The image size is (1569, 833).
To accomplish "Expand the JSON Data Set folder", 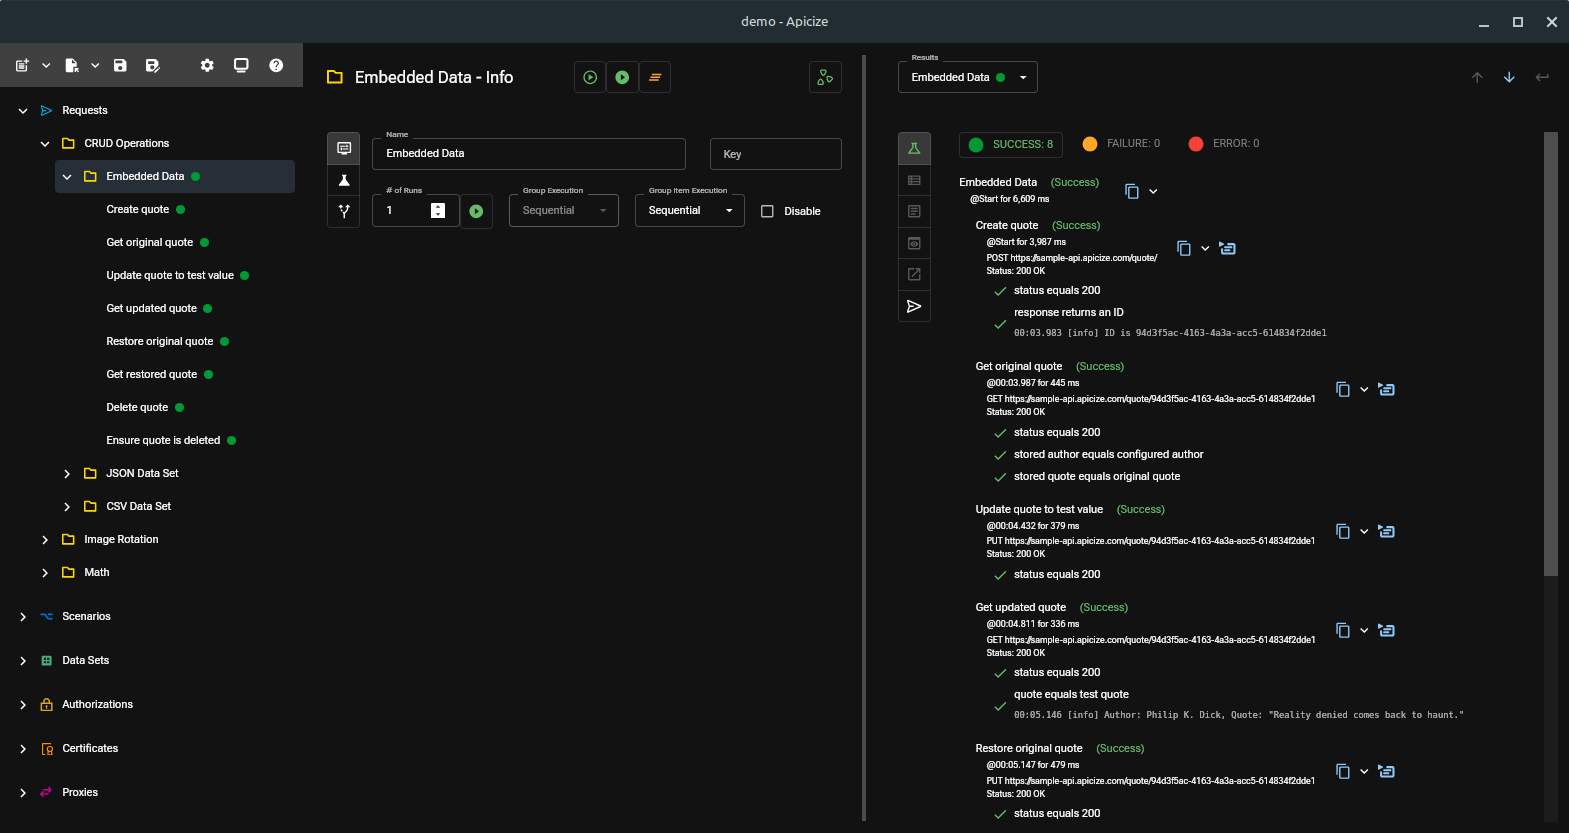I will click(x=67, y=474).
